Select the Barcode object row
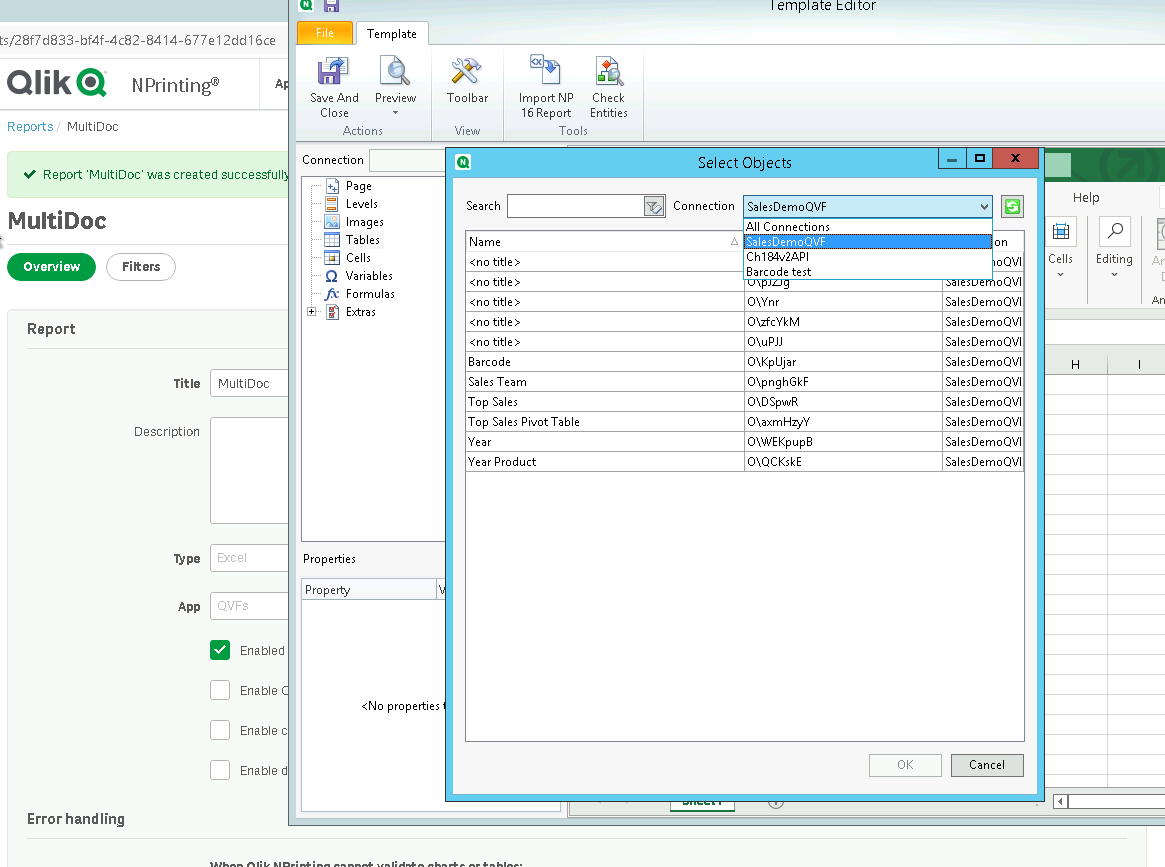Image resolution: width=1165 pixels, height=867 pixels. click(x=744, y=362)
